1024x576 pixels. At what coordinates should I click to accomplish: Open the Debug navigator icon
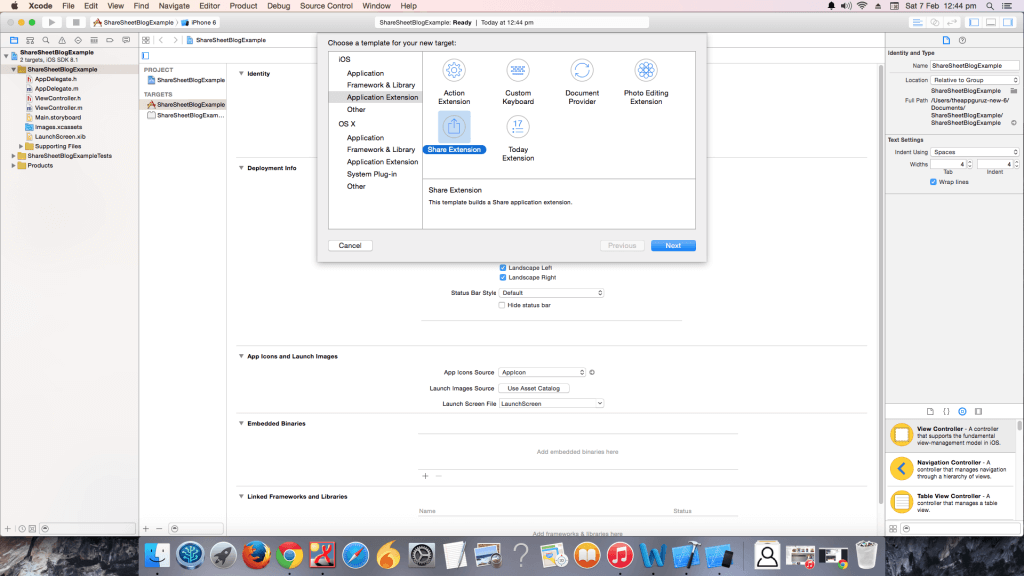point(94,40)
